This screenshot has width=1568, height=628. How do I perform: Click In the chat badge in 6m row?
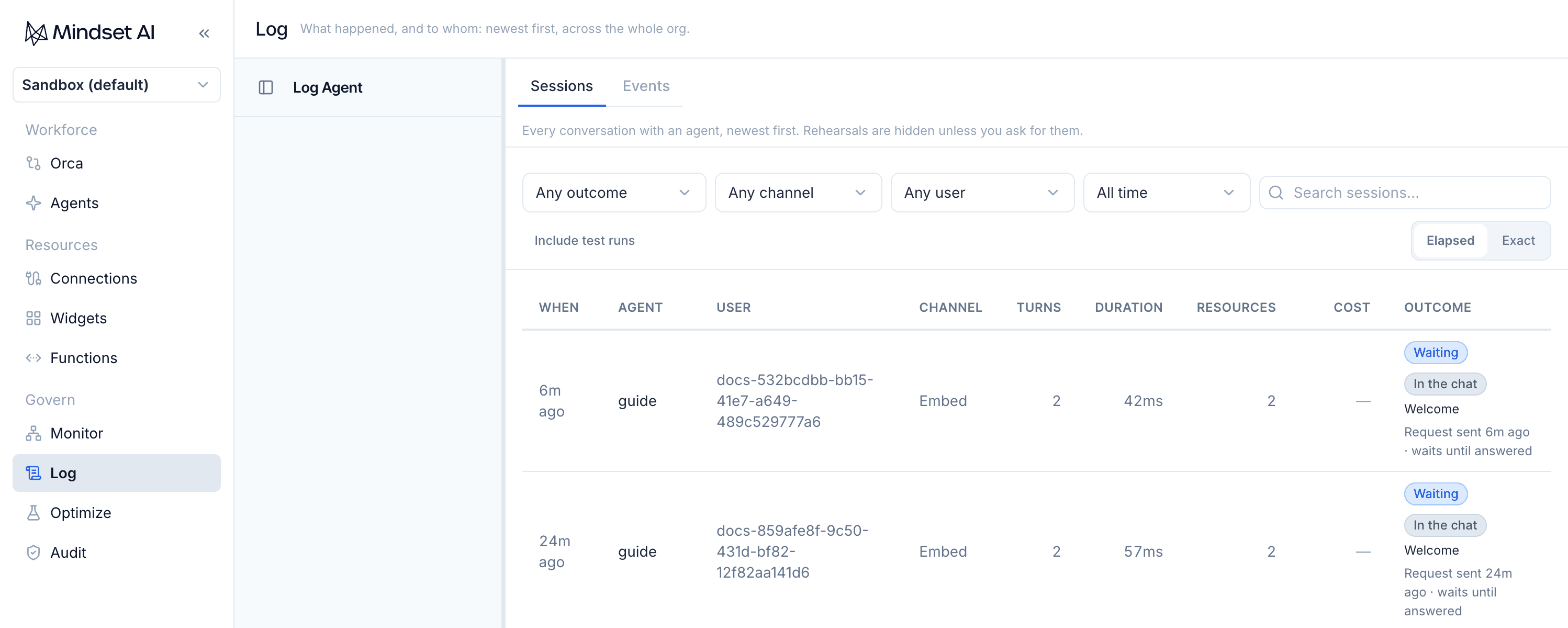click(1445, 384)
